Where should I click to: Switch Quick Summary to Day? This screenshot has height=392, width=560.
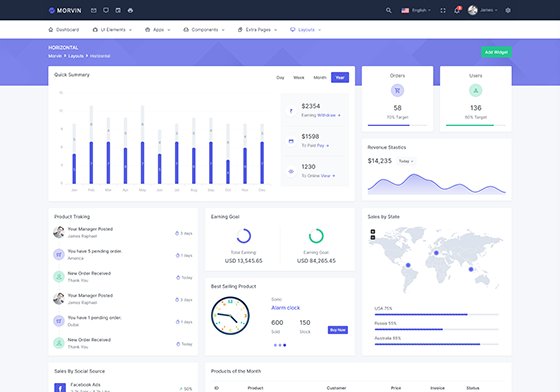coord(280,77)
